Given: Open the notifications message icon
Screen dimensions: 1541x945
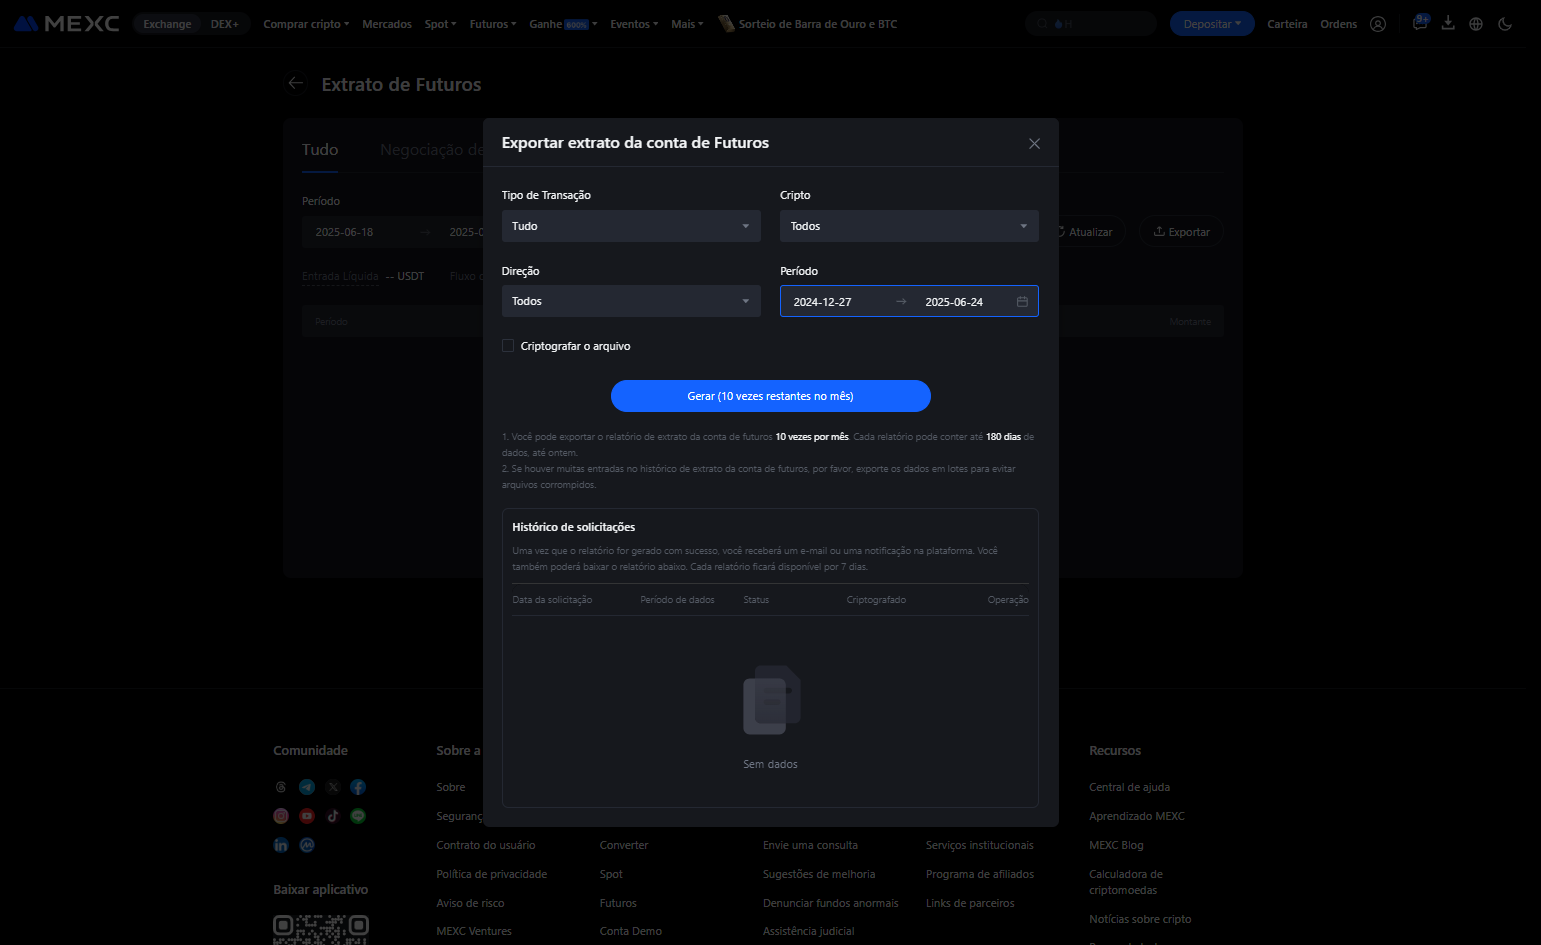Looking at the screenshot, I should [1420, 23].
